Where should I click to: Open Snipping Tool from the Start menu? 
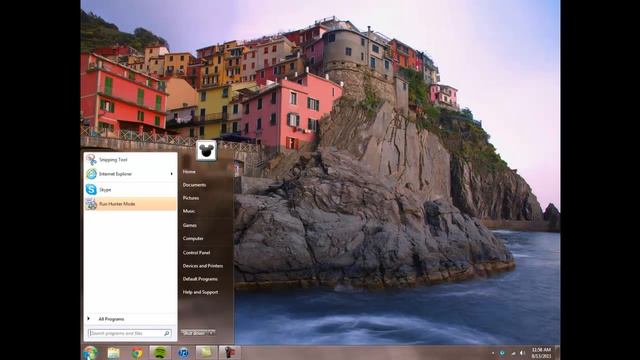tap(131, 160)
